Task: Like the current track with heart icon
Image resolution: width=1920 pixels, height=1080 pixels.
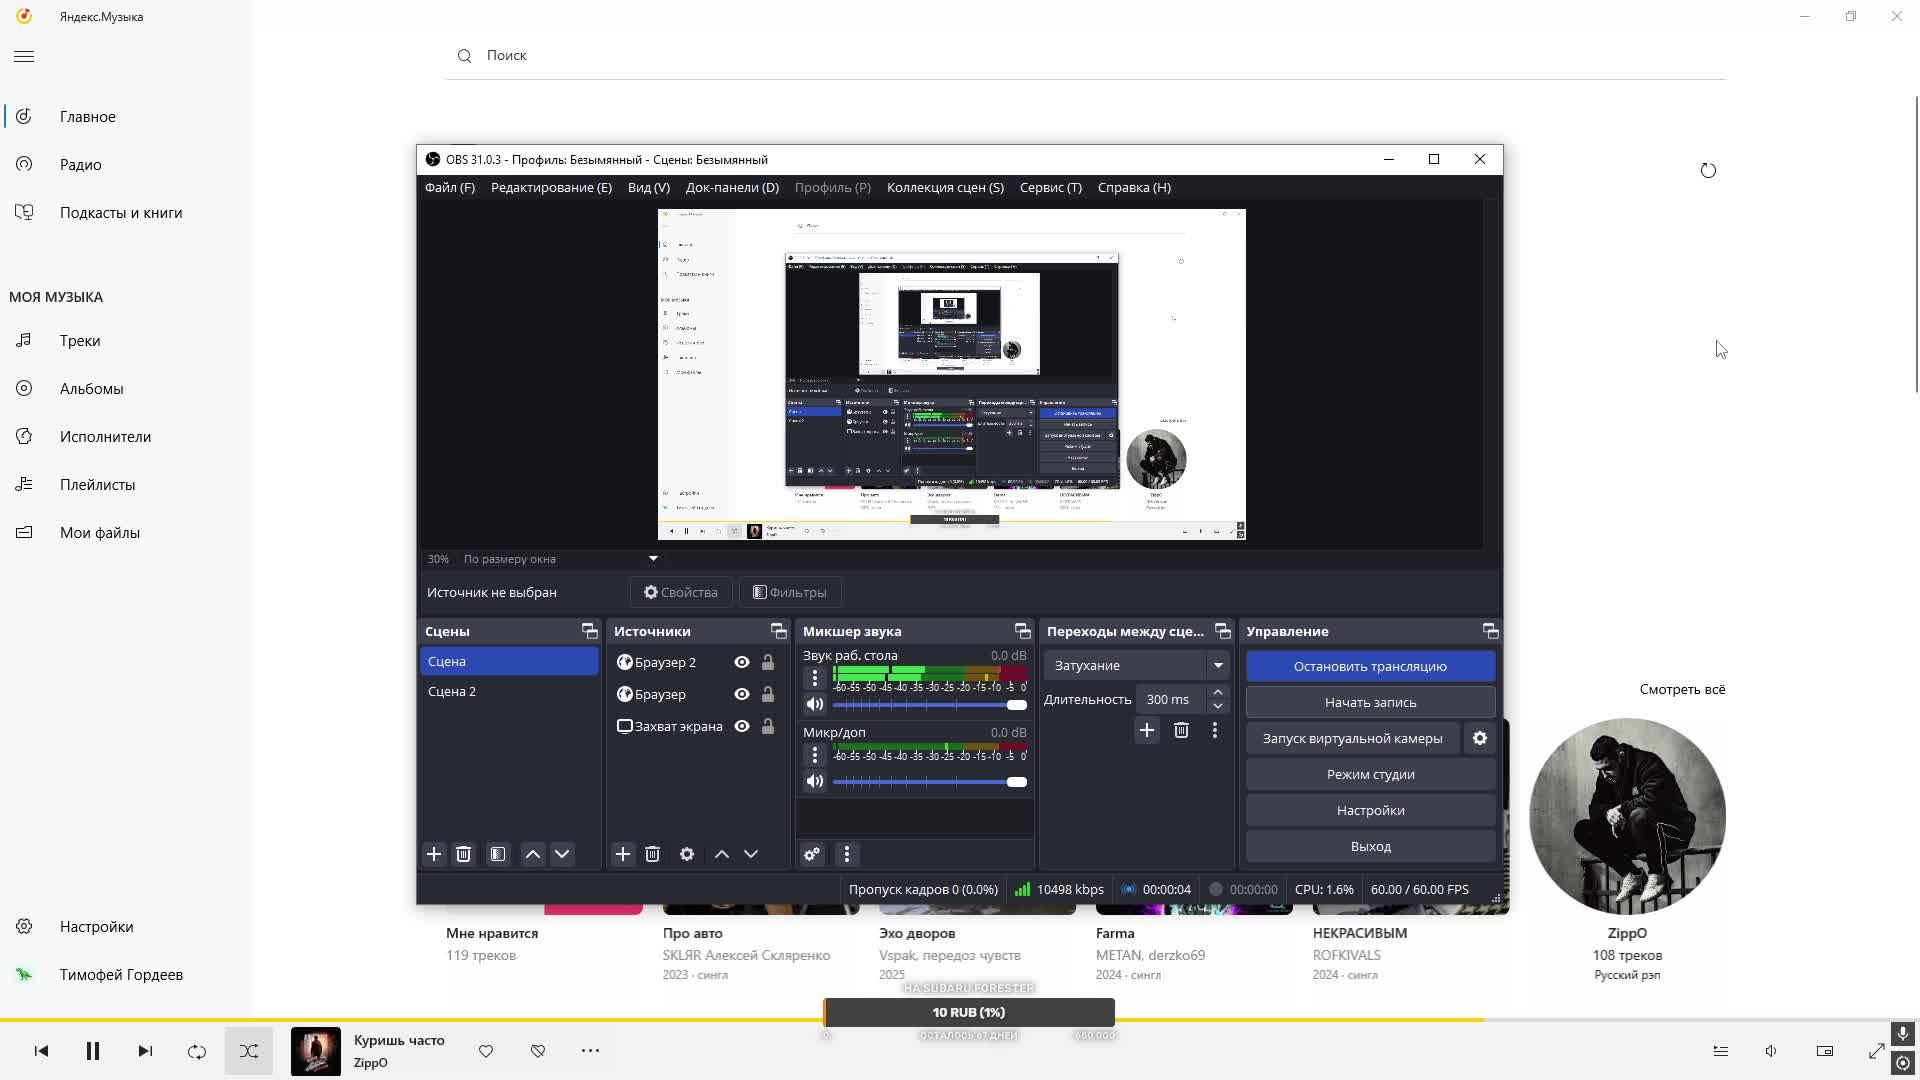Action: pos(486,1051)
